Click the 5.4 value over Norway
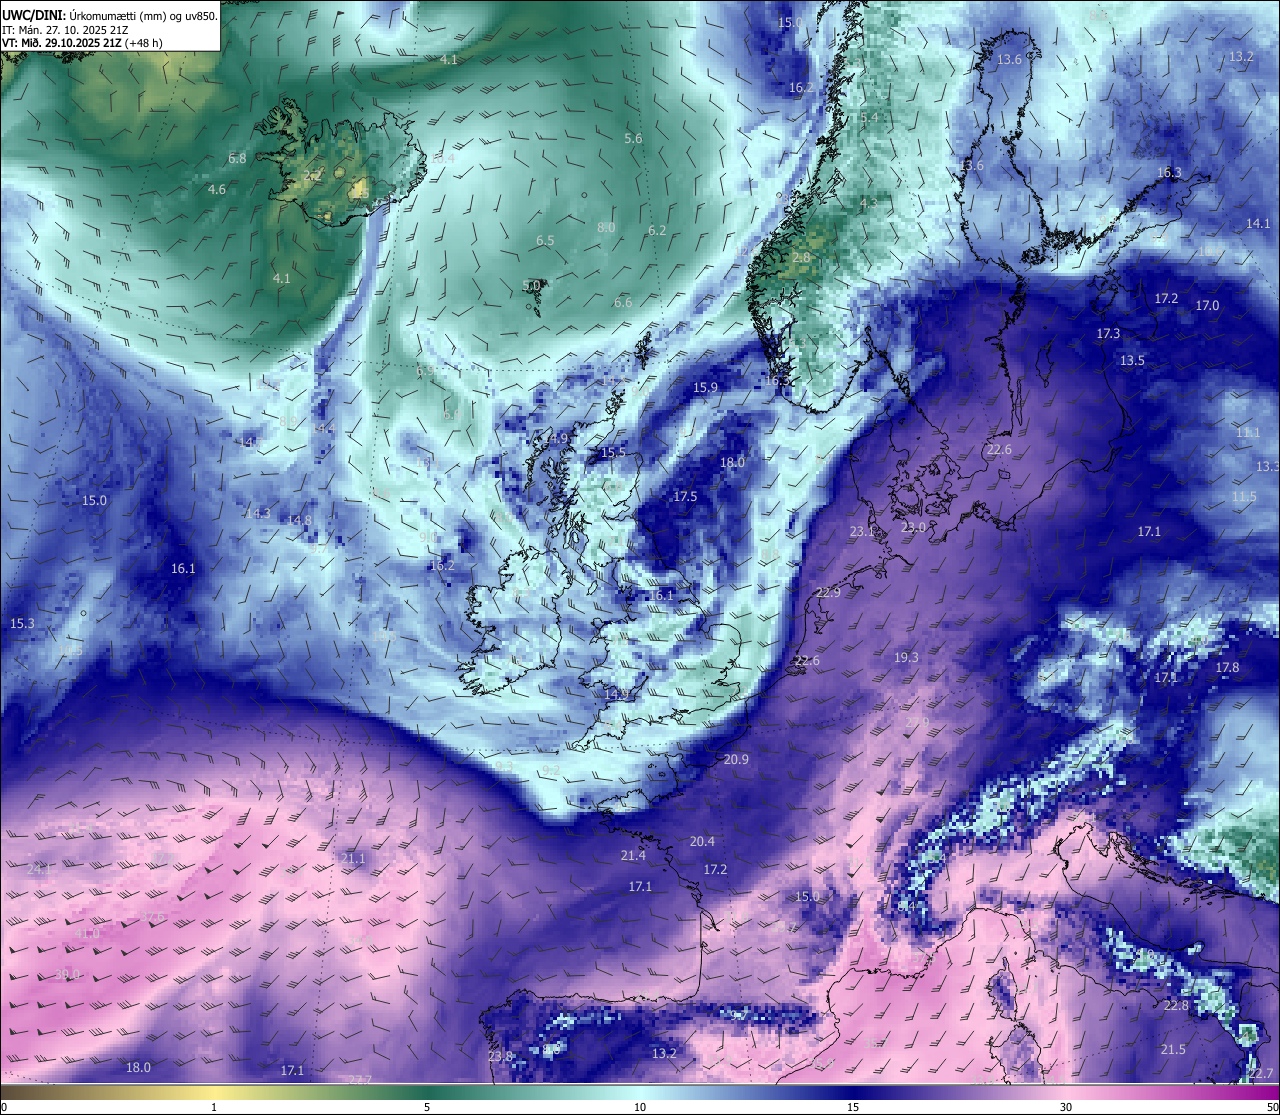 [869, 117]
